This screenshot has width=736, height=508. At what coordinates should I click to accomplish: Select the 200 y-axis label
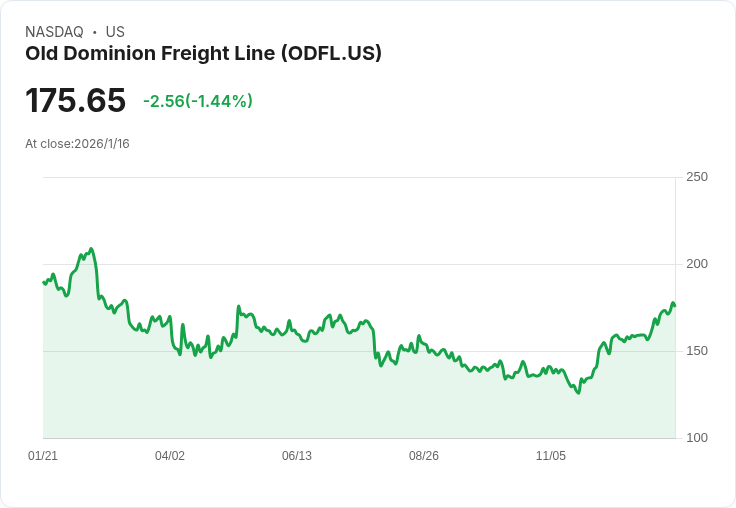697,264
